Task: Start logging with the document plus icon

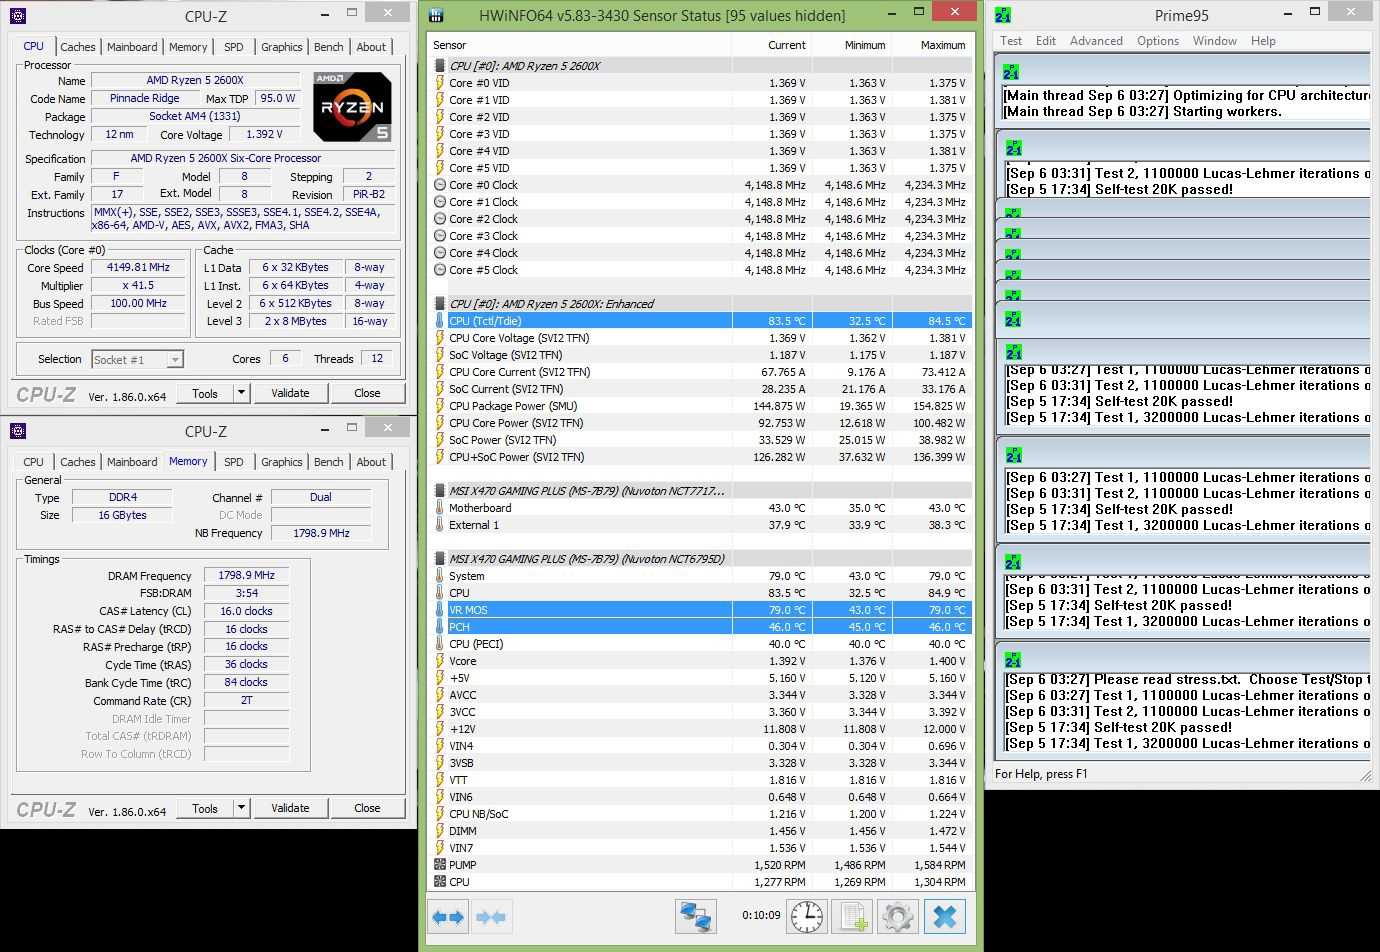Action: (x=852, y=916)
